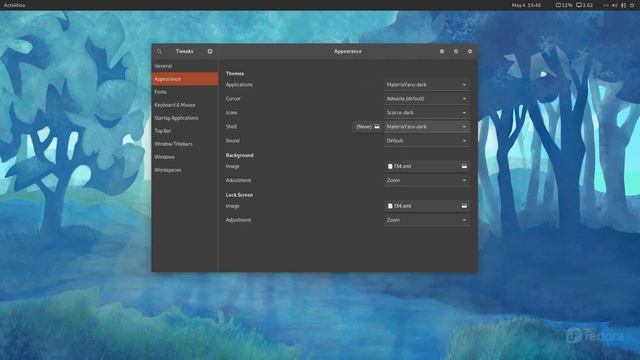
Task: Open the search in Tweaks header
Action: click(159, 51)
